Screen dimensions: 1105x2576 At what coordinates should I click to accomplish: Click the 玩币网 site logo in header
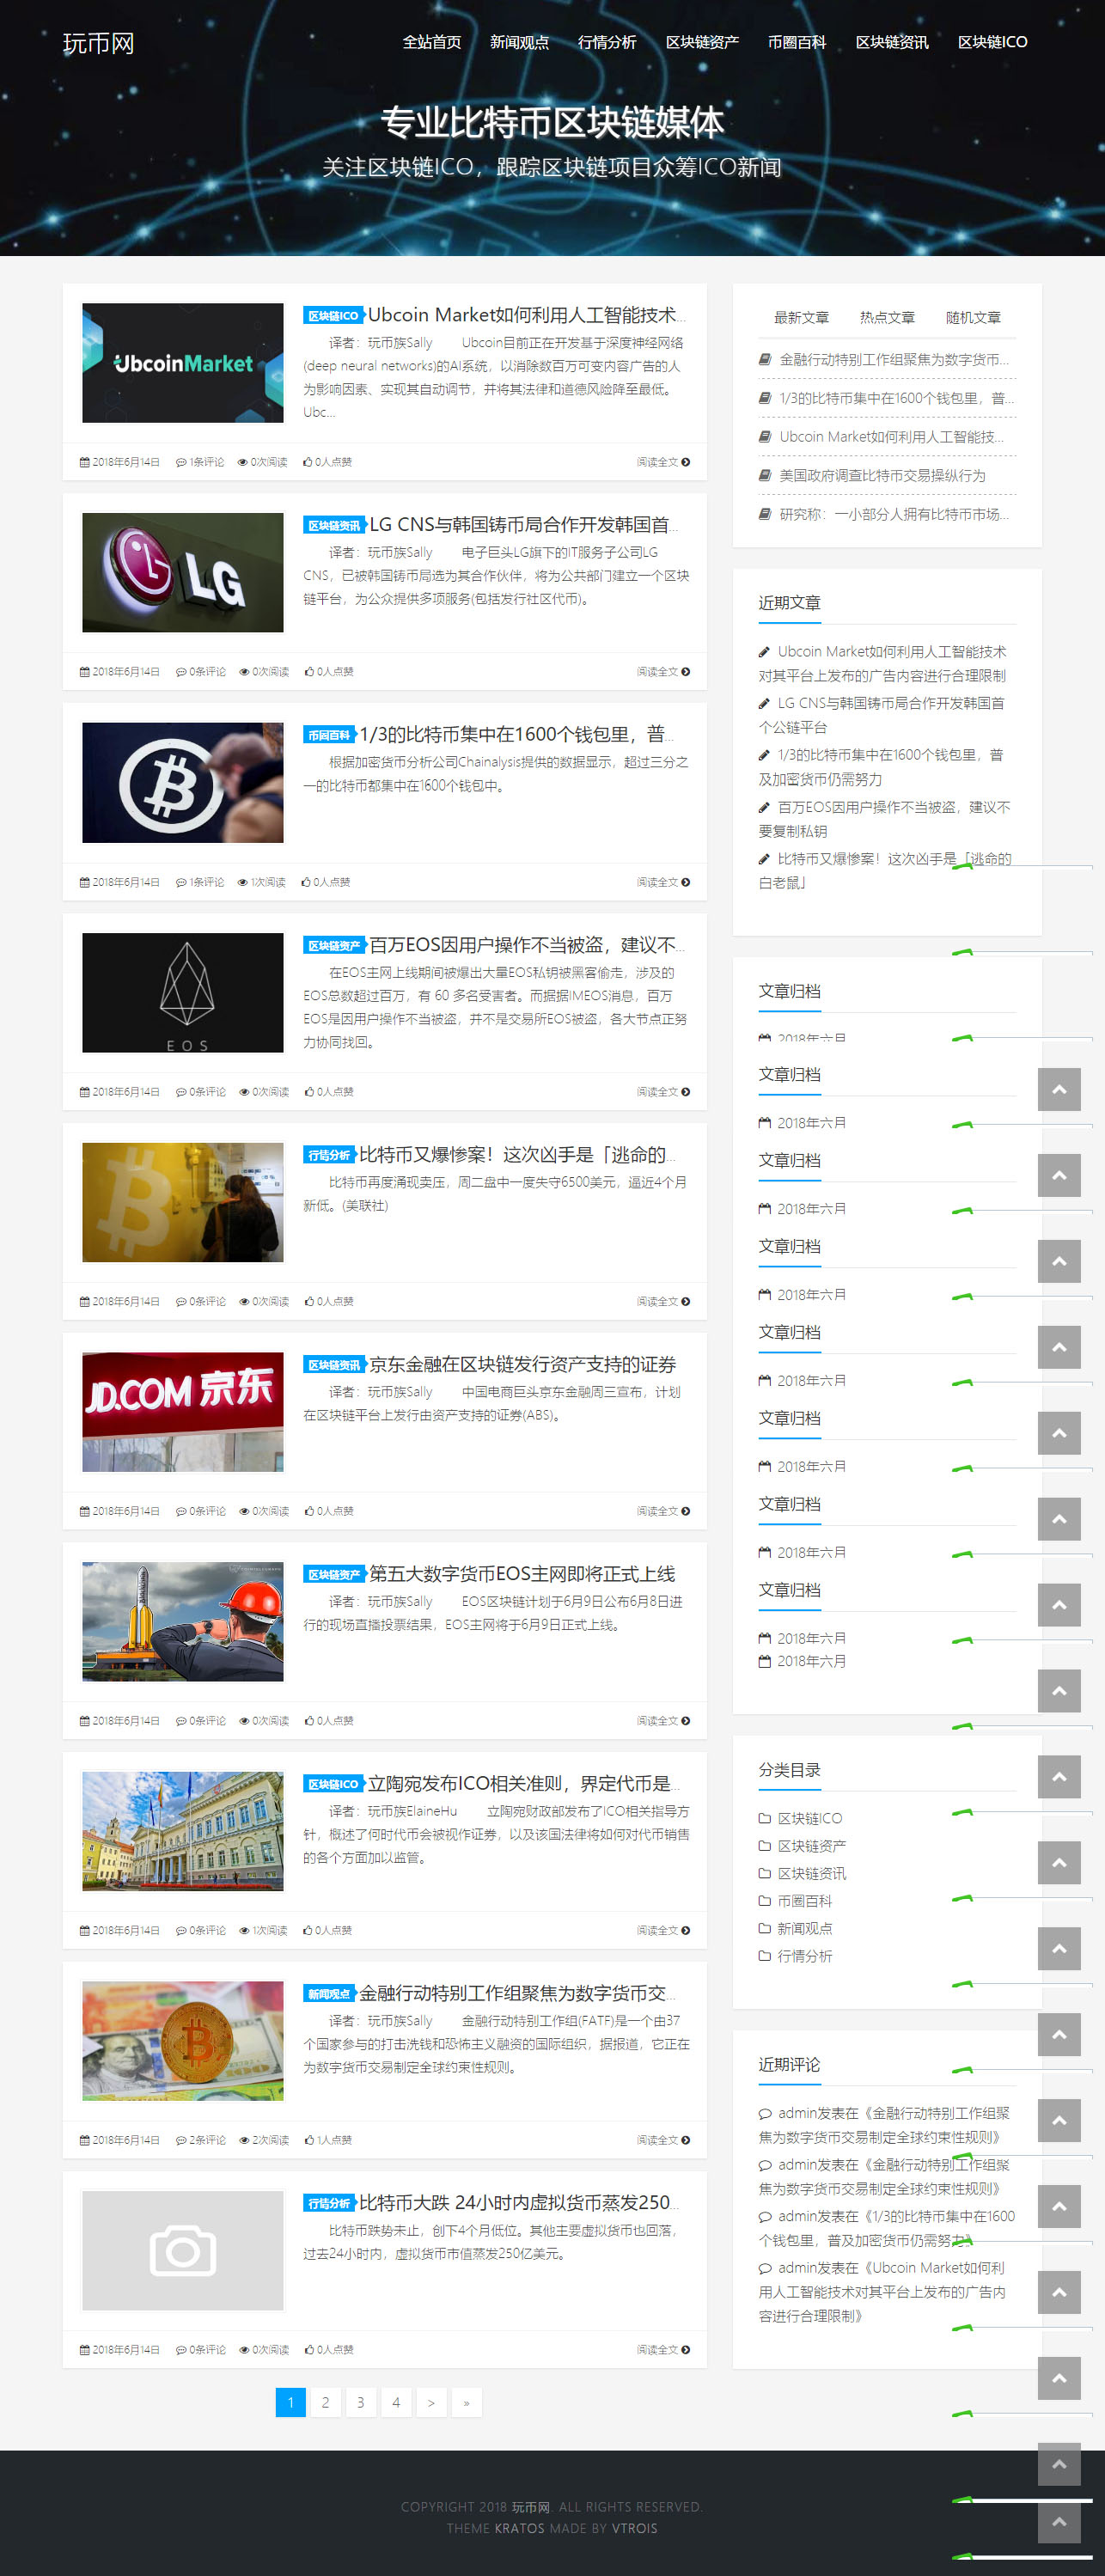(x=98, y=43)
